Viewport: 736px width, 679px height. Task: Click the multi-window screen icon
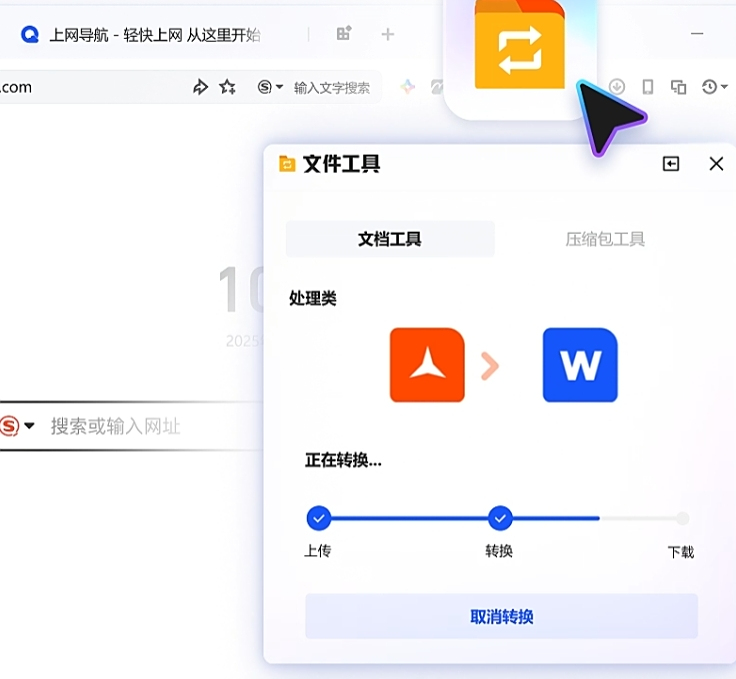pyautogui.click(x=678, y=87)
